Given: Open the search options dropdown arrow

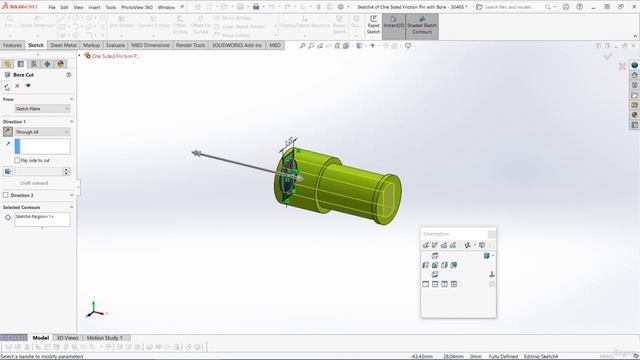Looking at the screenshot, I should 555,7.
